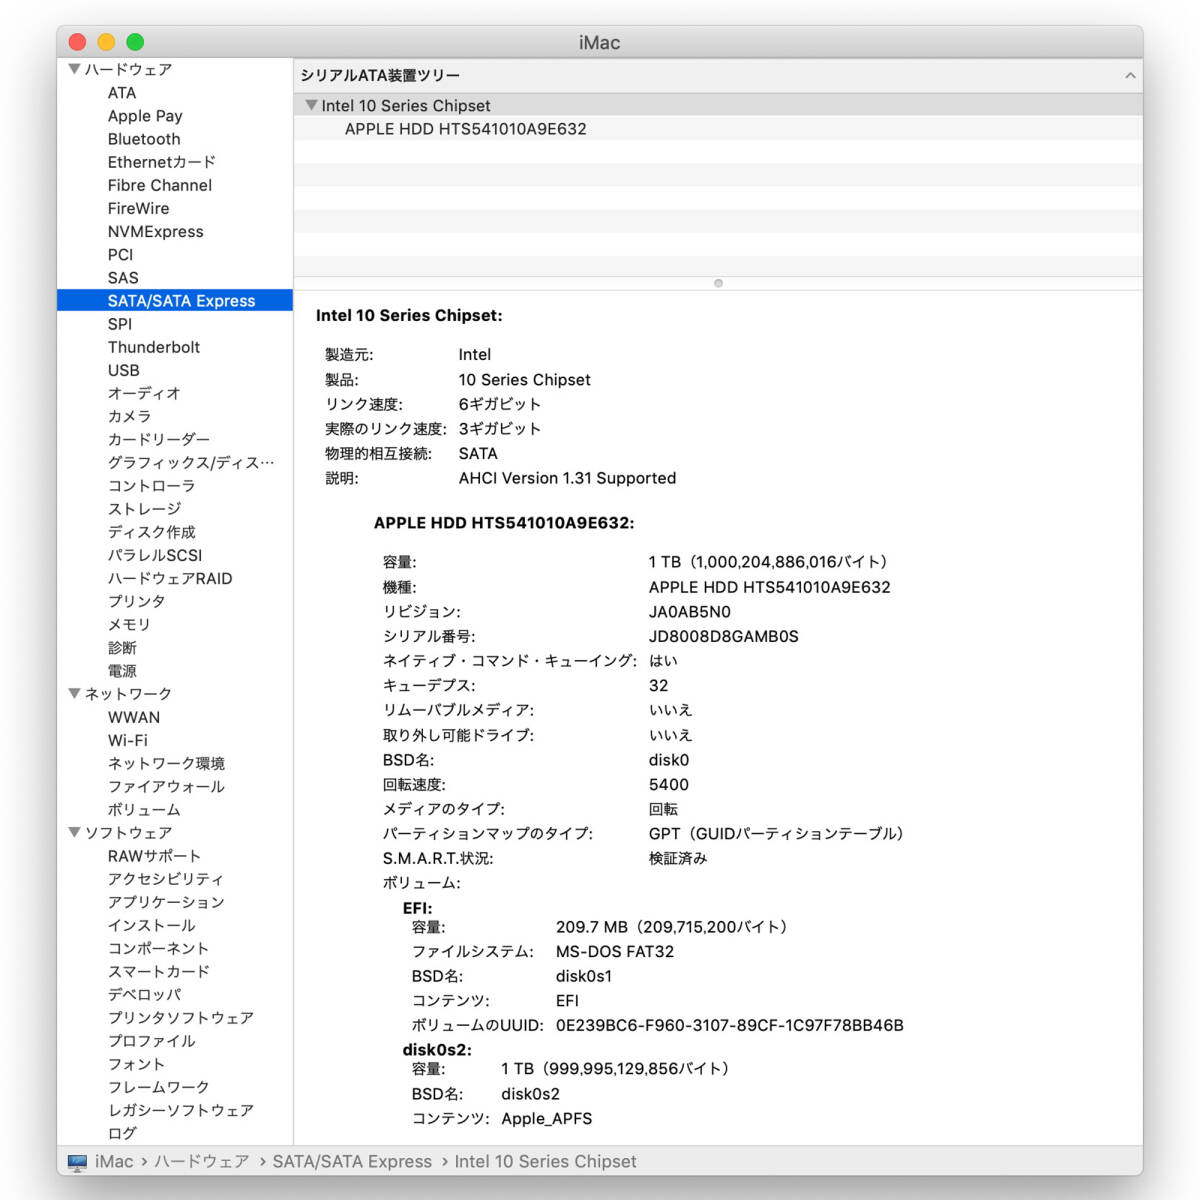
Task: Select ログ in the sidebar
Action: tap(122, 1133)
